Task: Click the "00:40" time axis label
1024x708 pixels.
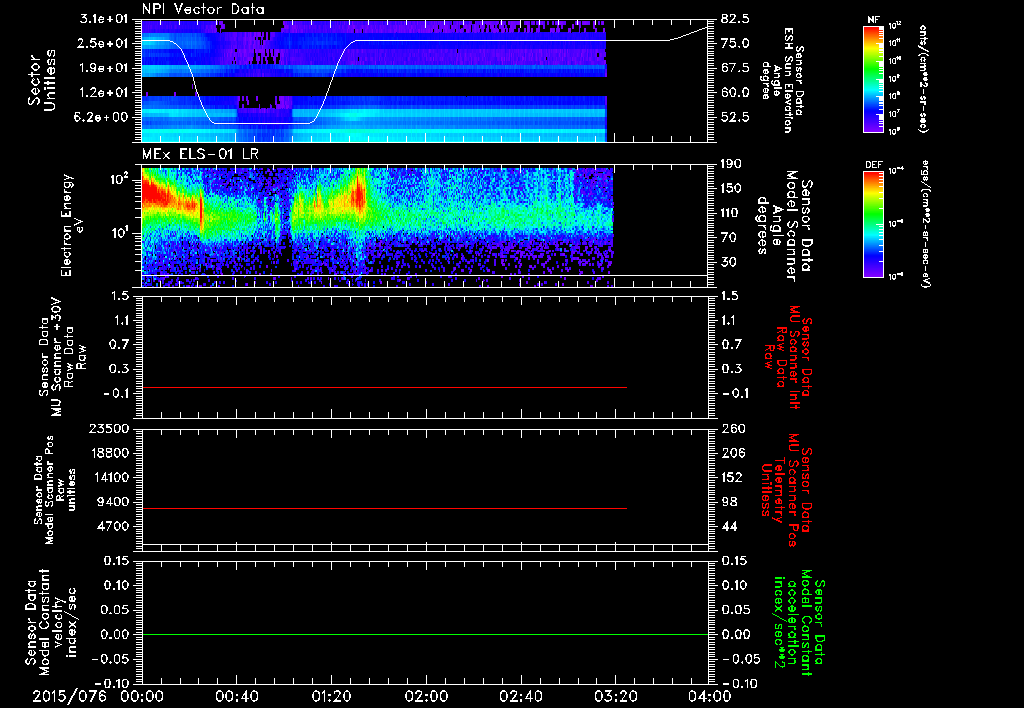Action: click(x=236, y=696)
